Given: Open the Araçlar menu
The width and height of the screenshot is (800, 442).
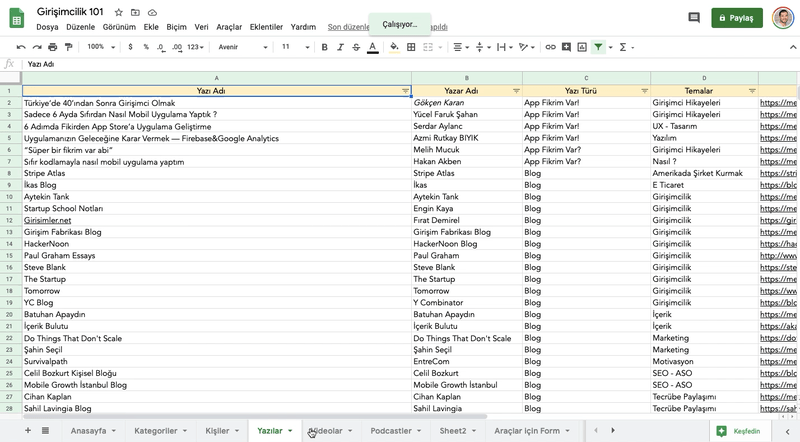Looking at the screenshot, I should coord(229,27).
